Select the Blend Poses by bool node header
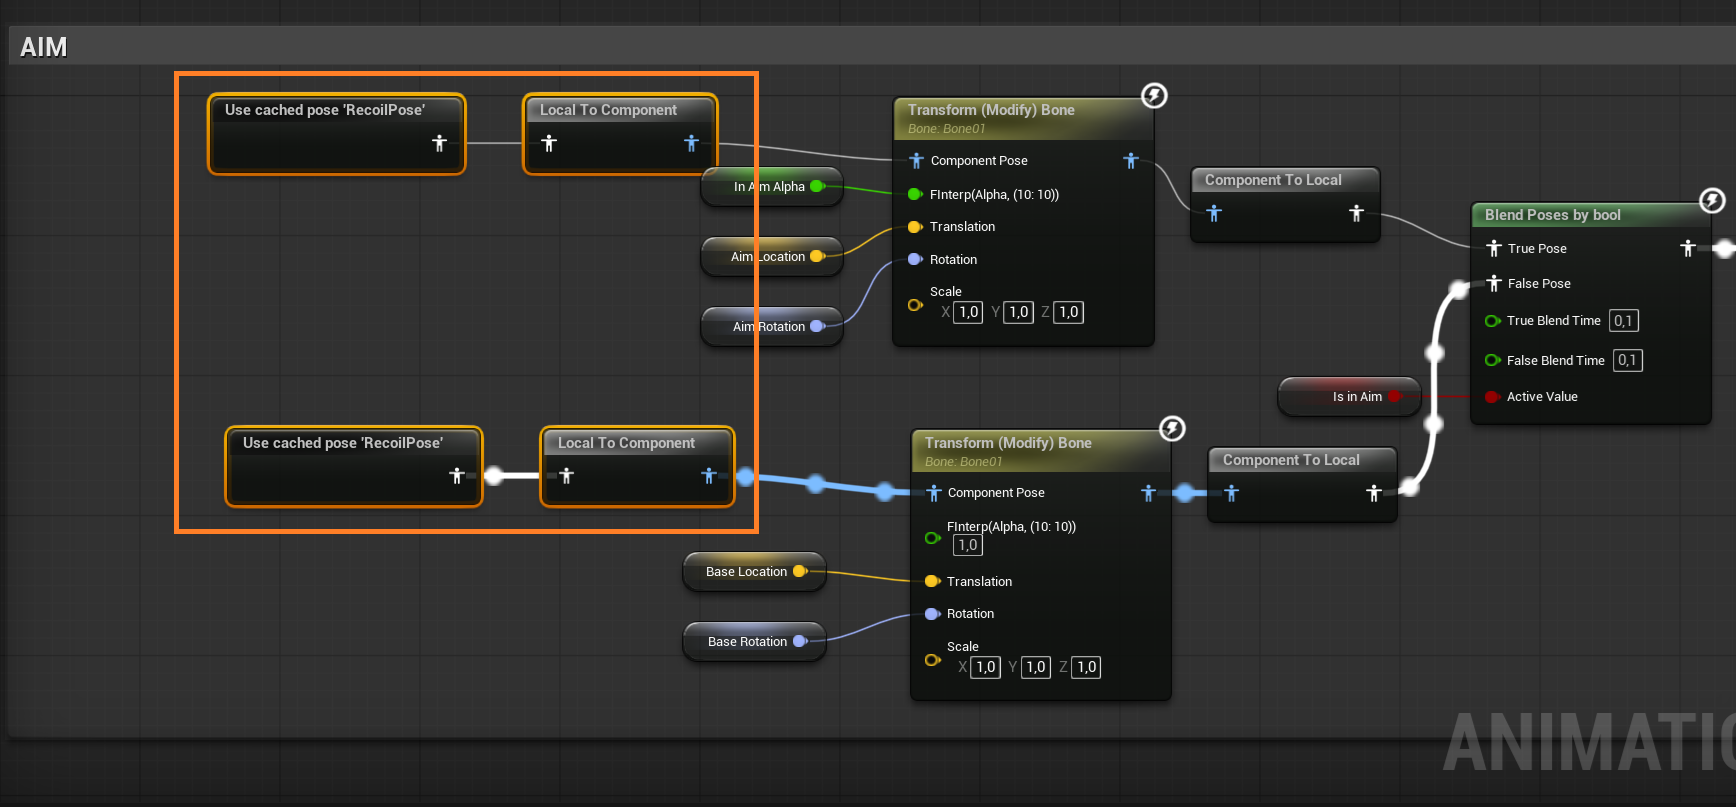Screen dimensions: 1736x807 coord(1580,215)
